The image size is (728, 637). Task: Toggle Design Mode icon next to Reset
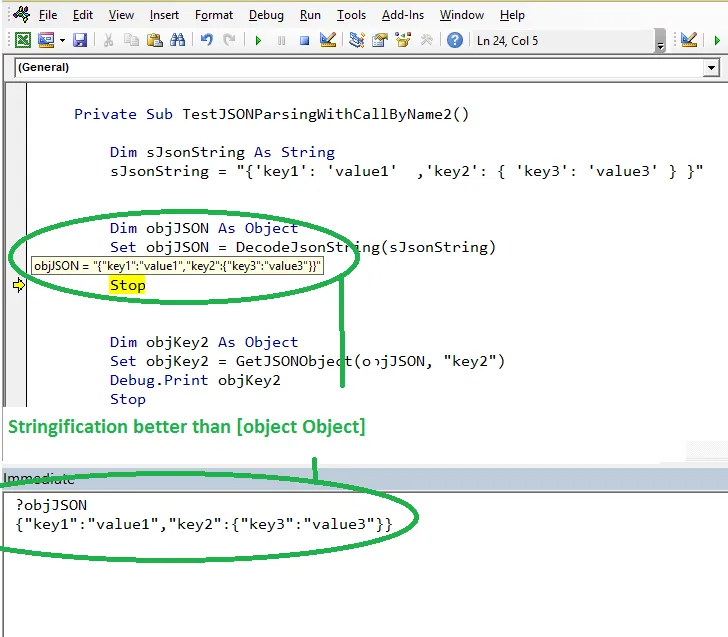pos(328,40)
